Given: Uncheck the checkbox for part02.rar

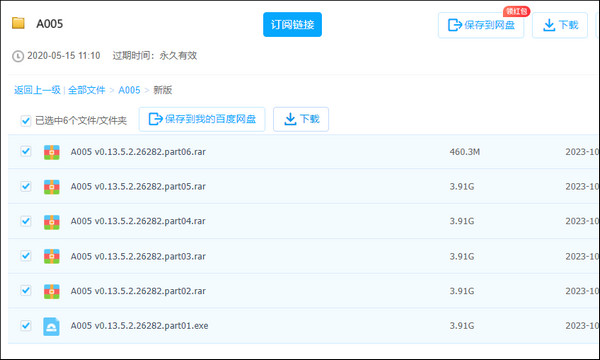Looking at the screenshot, I should (26, 290).
